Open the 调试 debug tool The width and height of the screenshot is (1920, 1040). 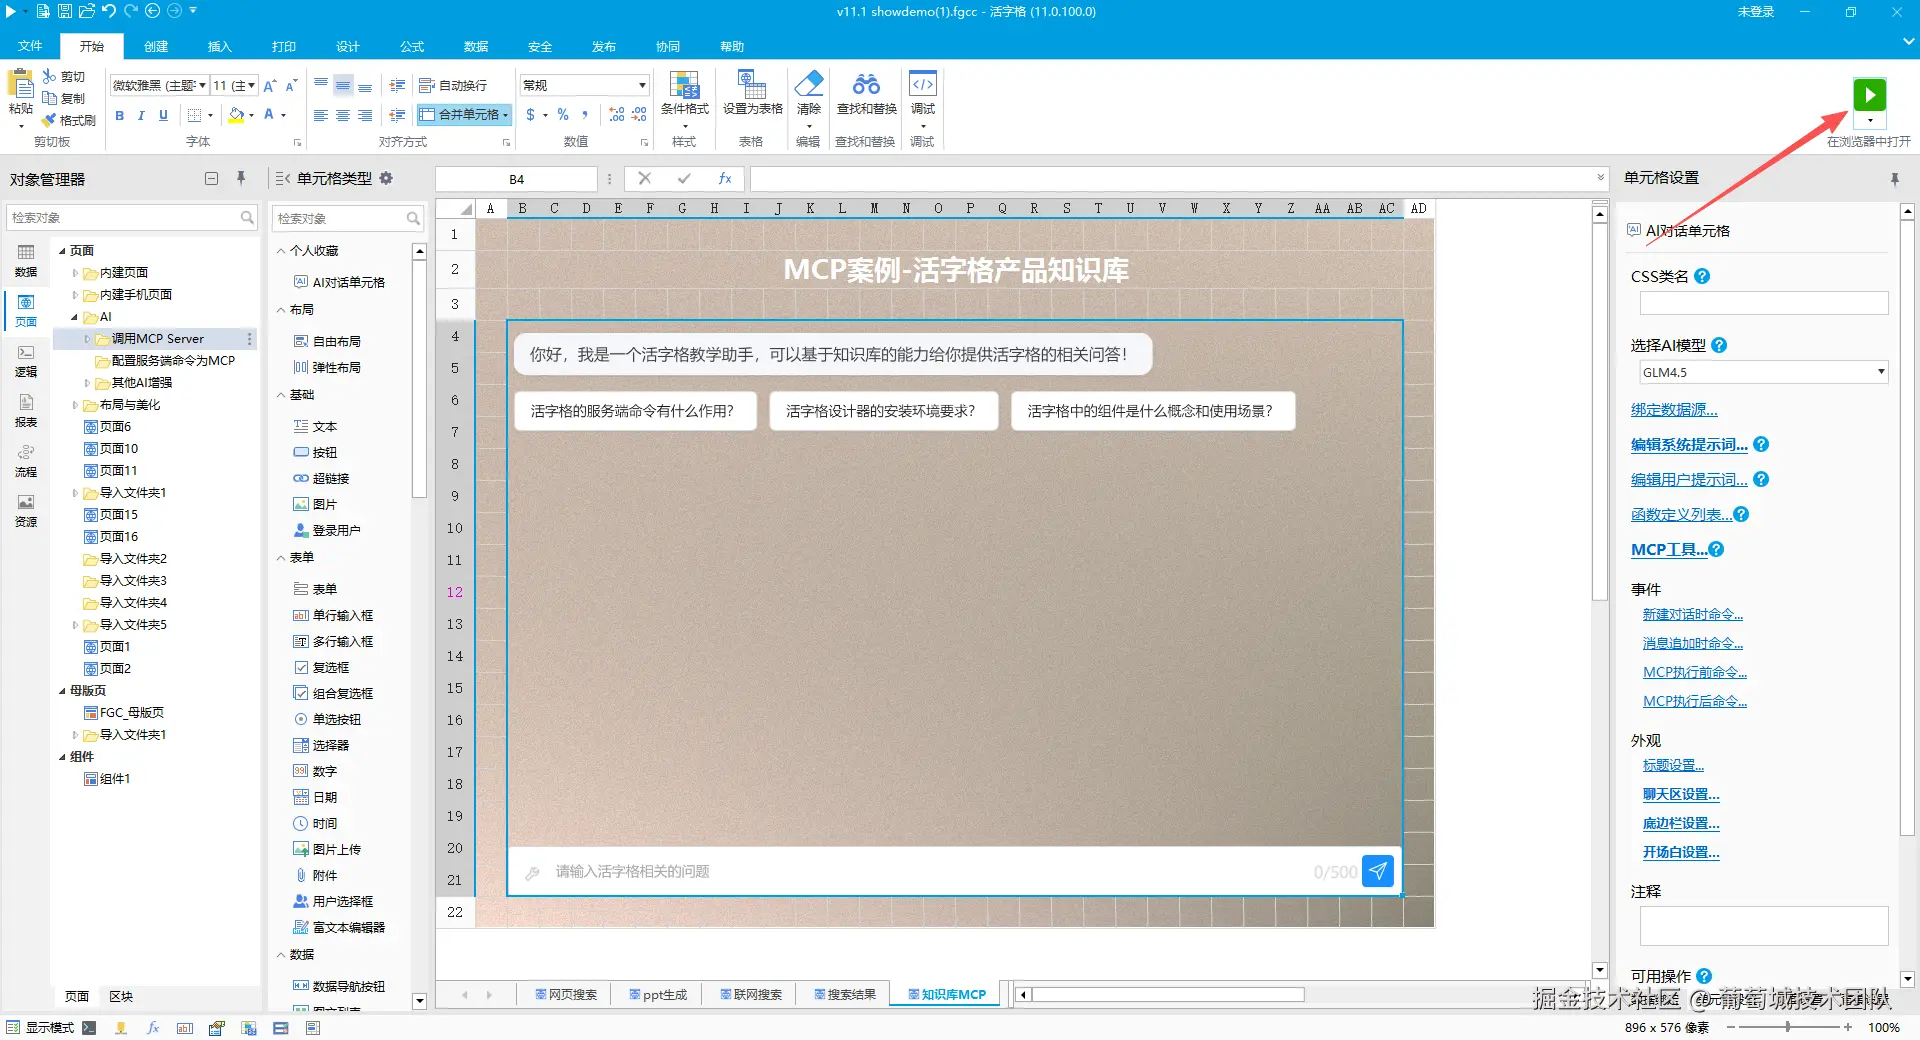[x=923, y=93]
